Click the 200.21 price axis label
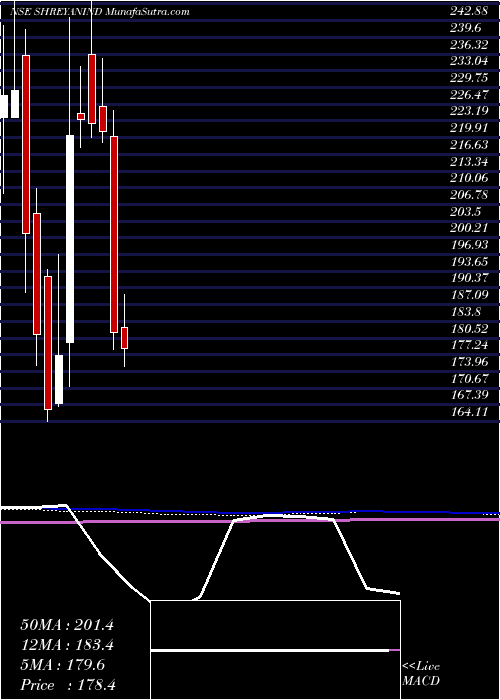This screenshot has height=700, width=500. coord(469,228)
